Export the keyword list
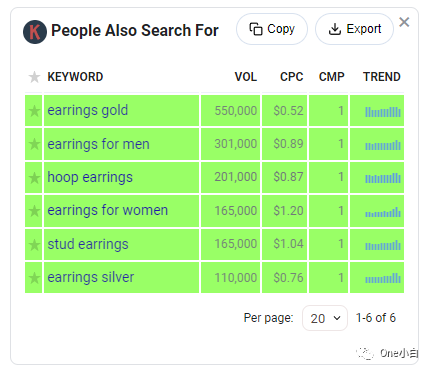The height and width of the screenshot is (372, 432). coord(354,29)
